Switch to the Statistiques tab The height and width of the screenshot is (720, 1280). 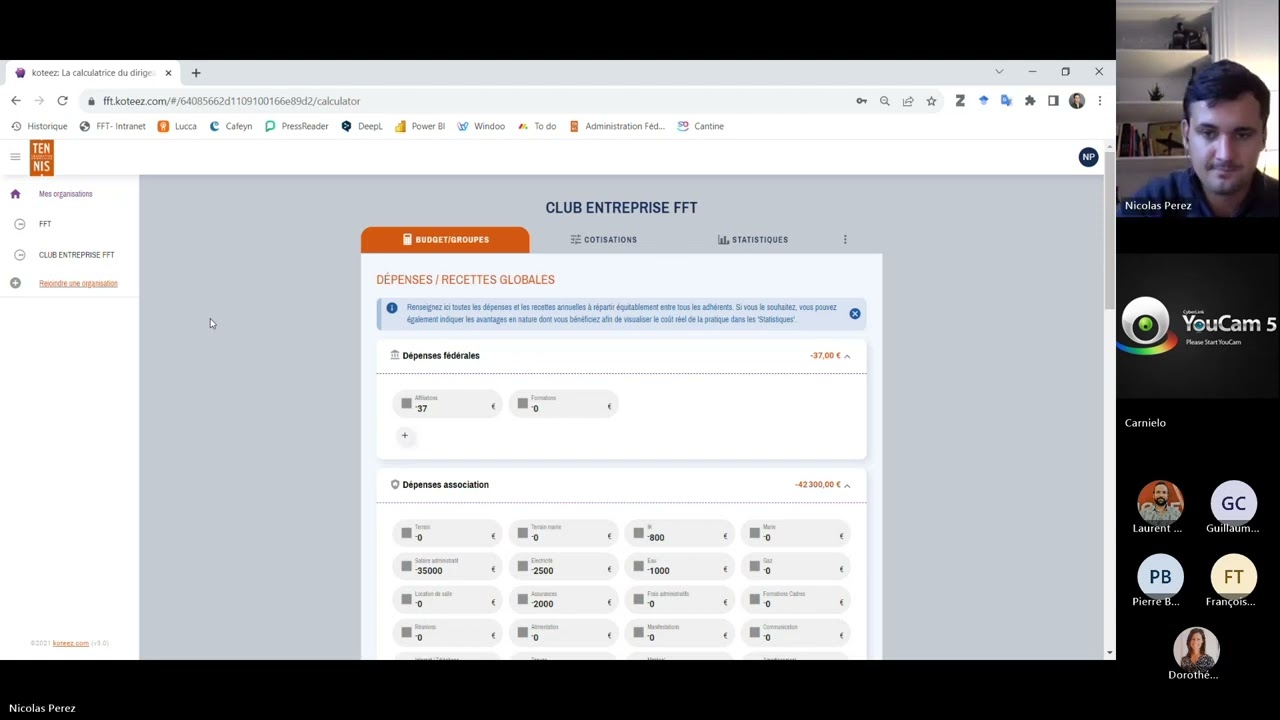[753, 240]
